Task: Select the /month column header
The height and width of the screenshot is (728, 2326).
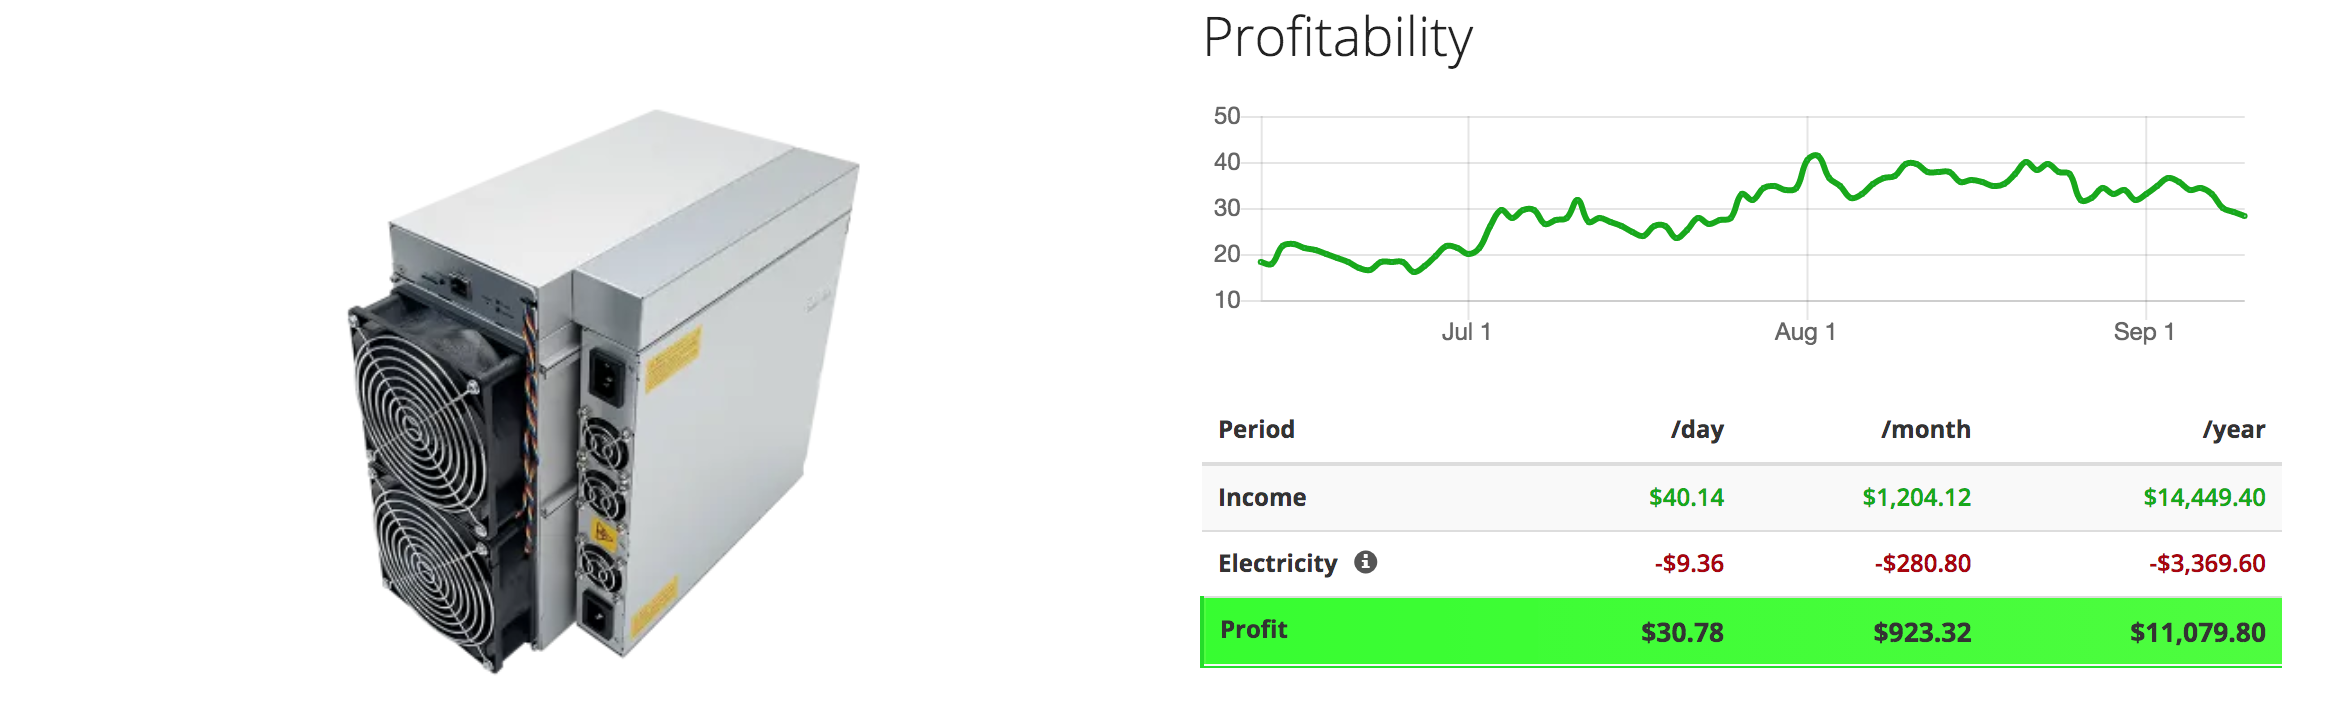Action: tap(1925, 429)
